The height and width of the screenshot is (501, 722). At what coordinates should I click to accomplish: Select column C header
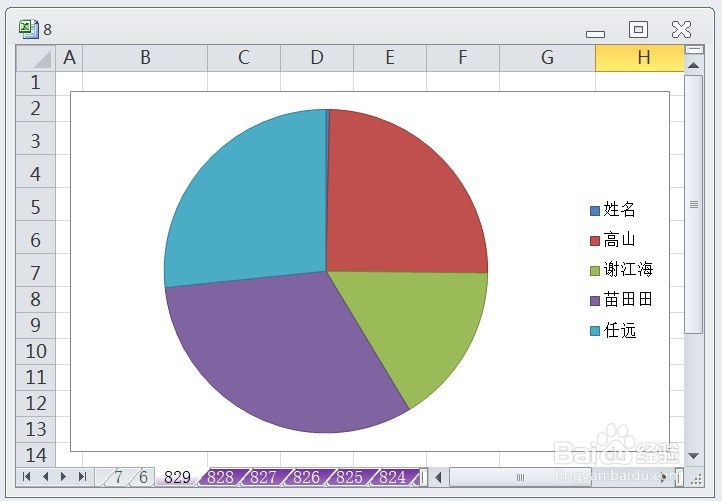point(244,58)
